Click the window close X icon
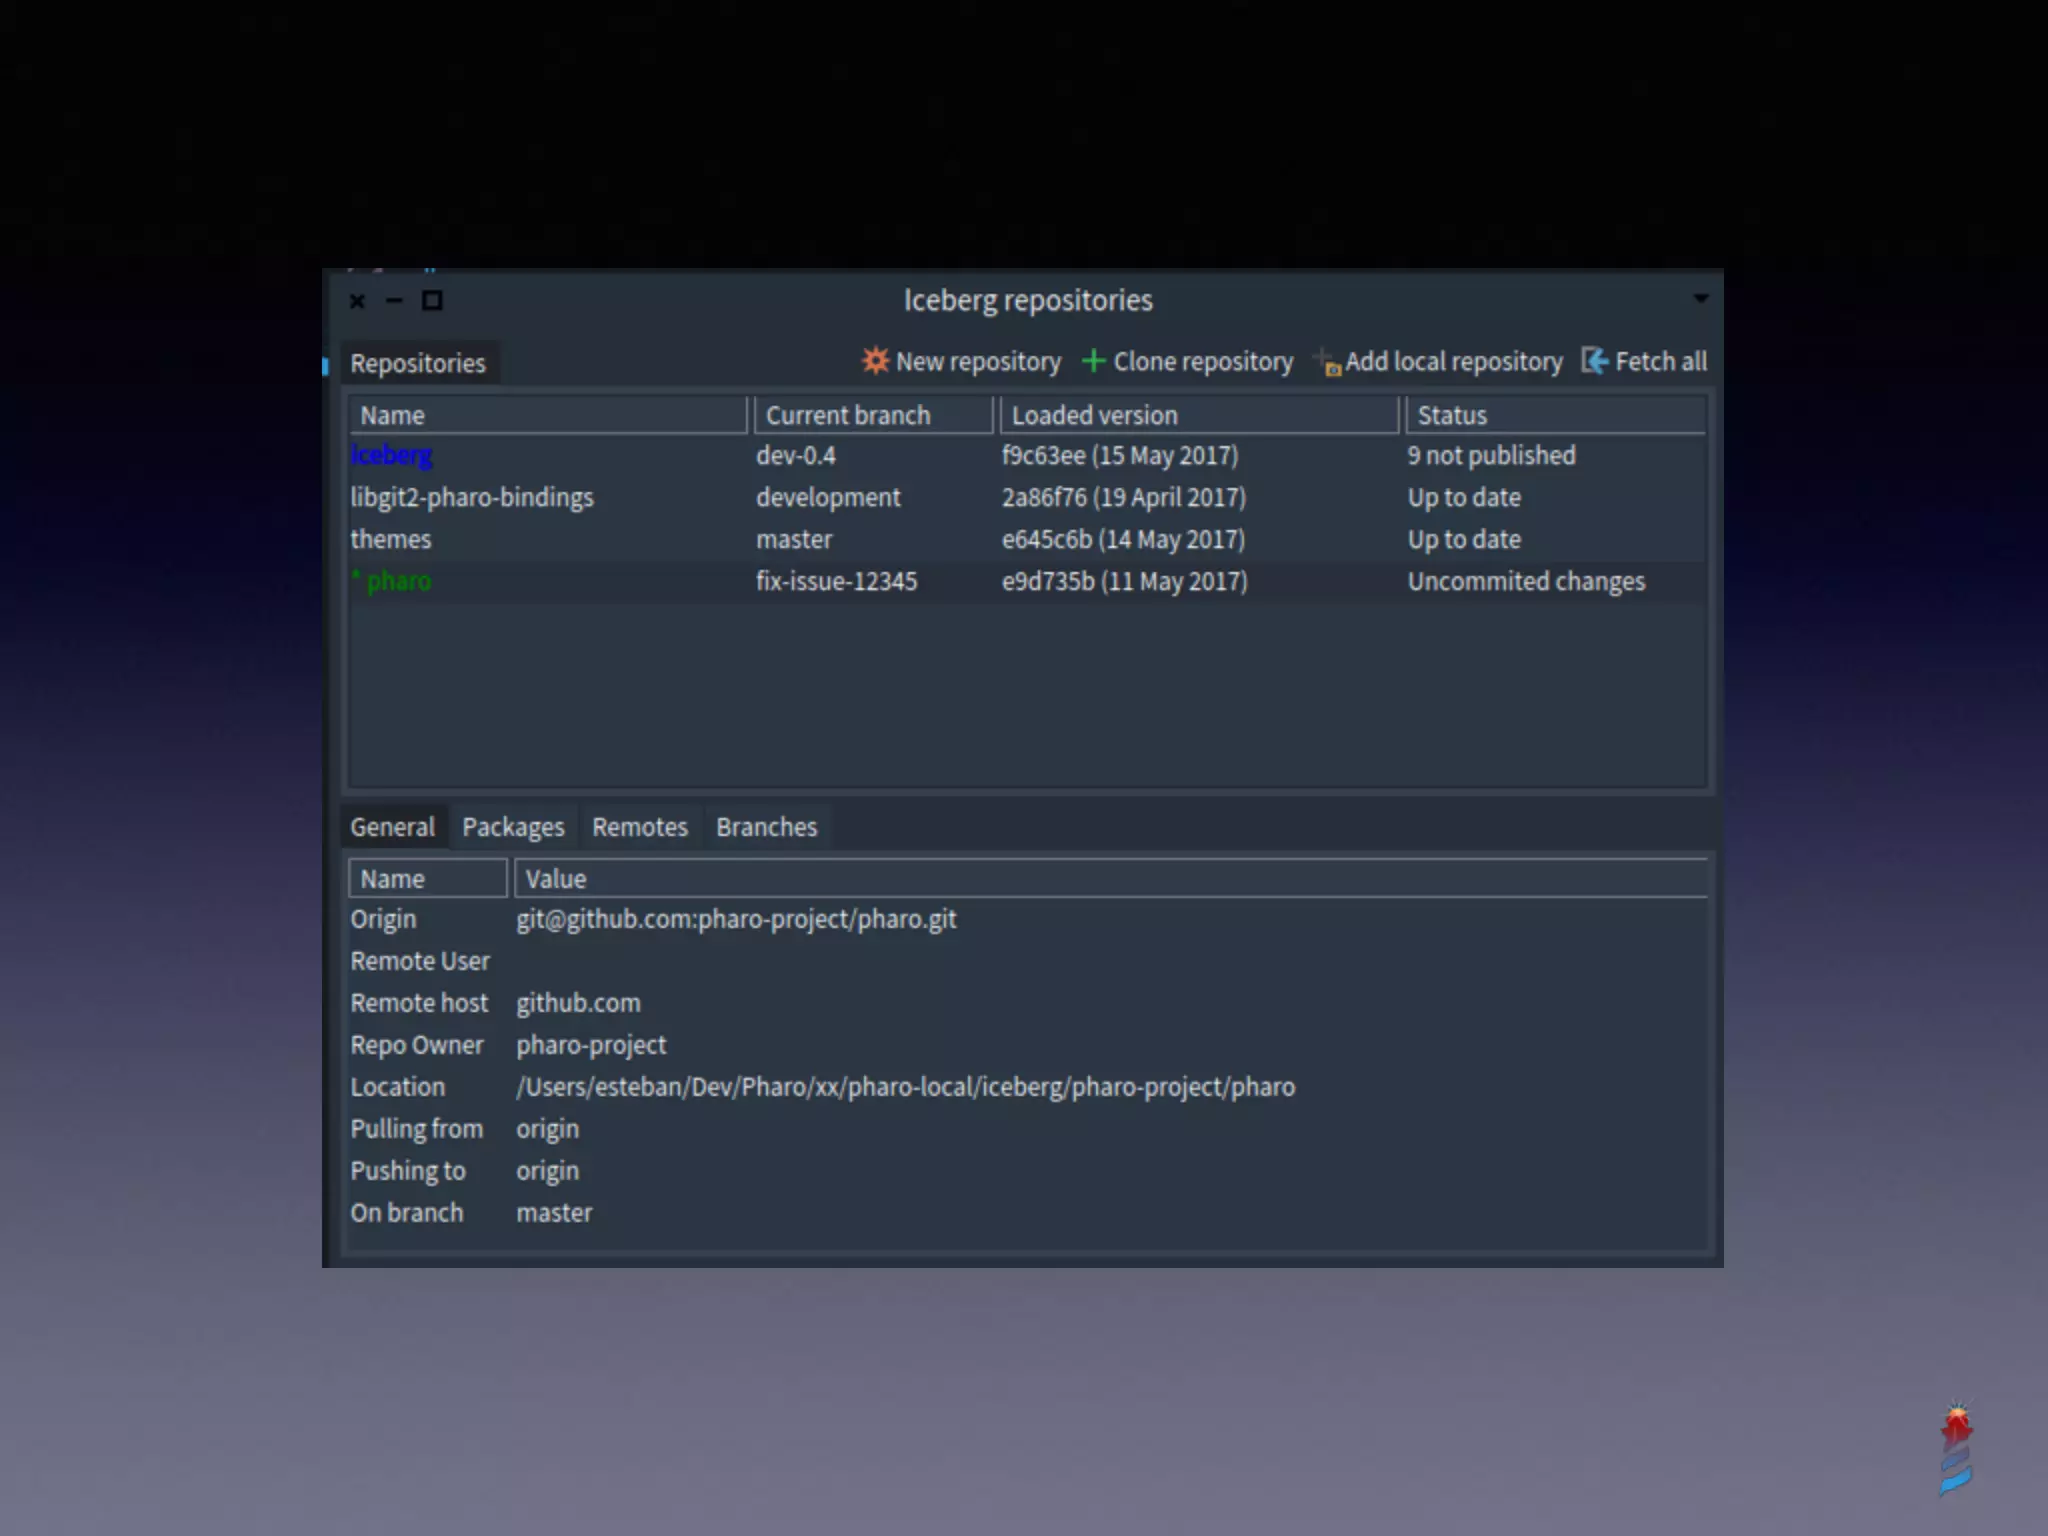The width and height of the screenshot is (2048, 1536). [x=357, y=301]
